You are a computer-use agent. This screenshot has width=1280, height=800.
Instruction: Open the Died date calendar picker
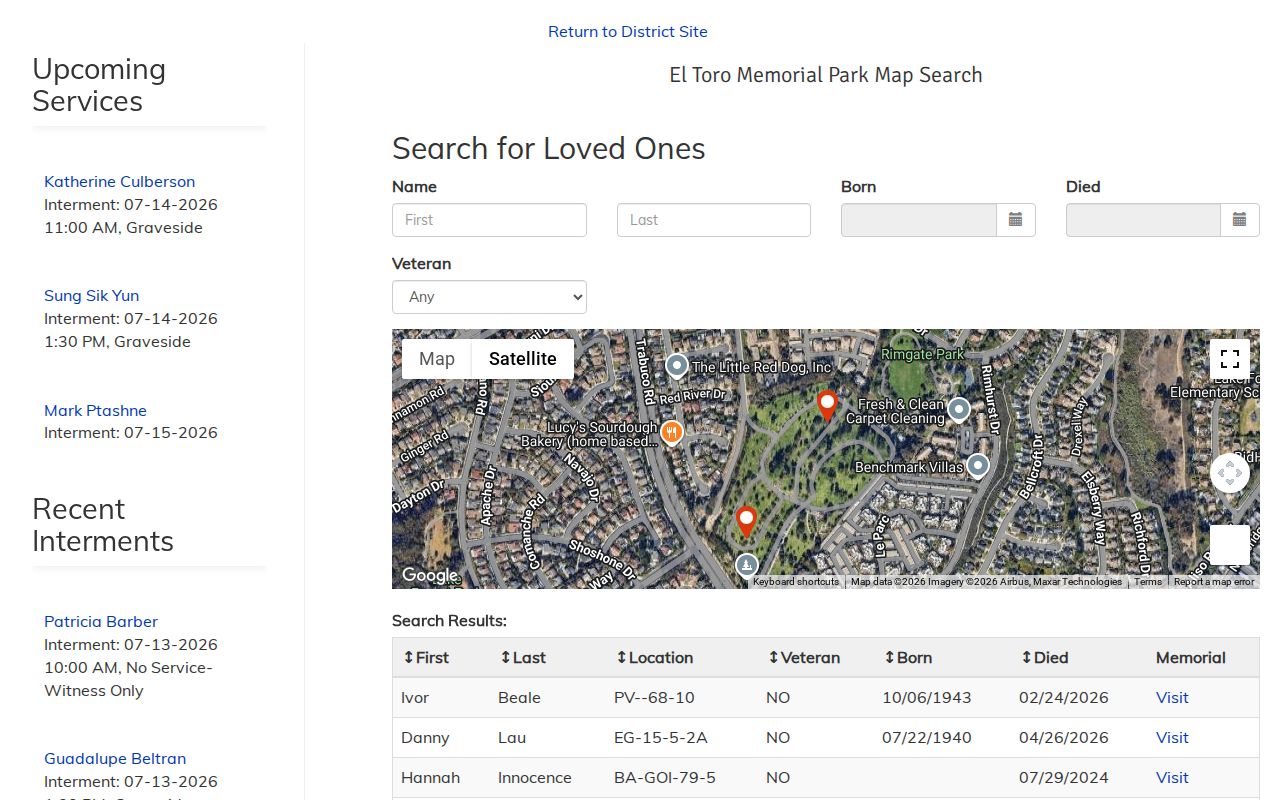tap(1239, 220)
